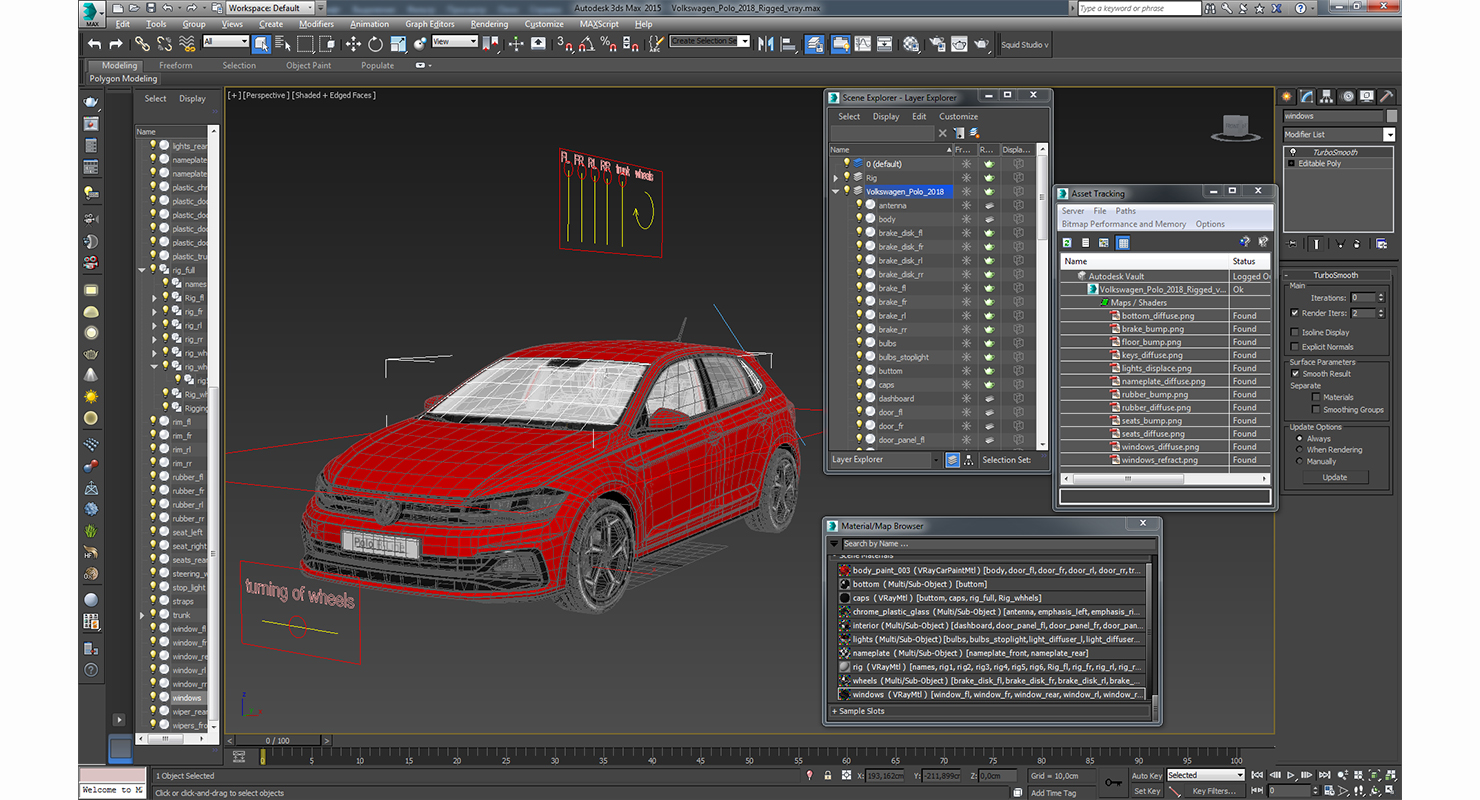The width and height of the screenshot is (1480, 800).
Task: Click Pin Stack icon under modifier list
Action: click(x=1293, y=243)
